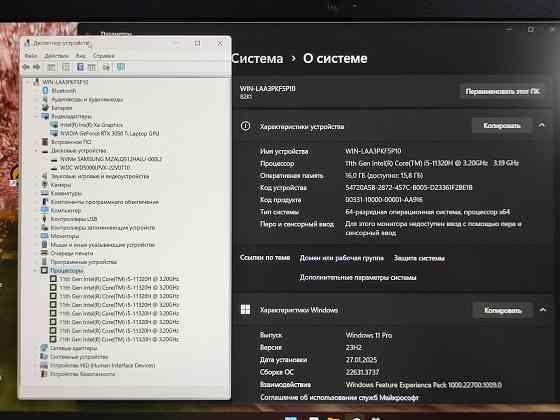
Task: Select NVMe SAMSUNG disk drive row
Action: click(x=111, y=159)
